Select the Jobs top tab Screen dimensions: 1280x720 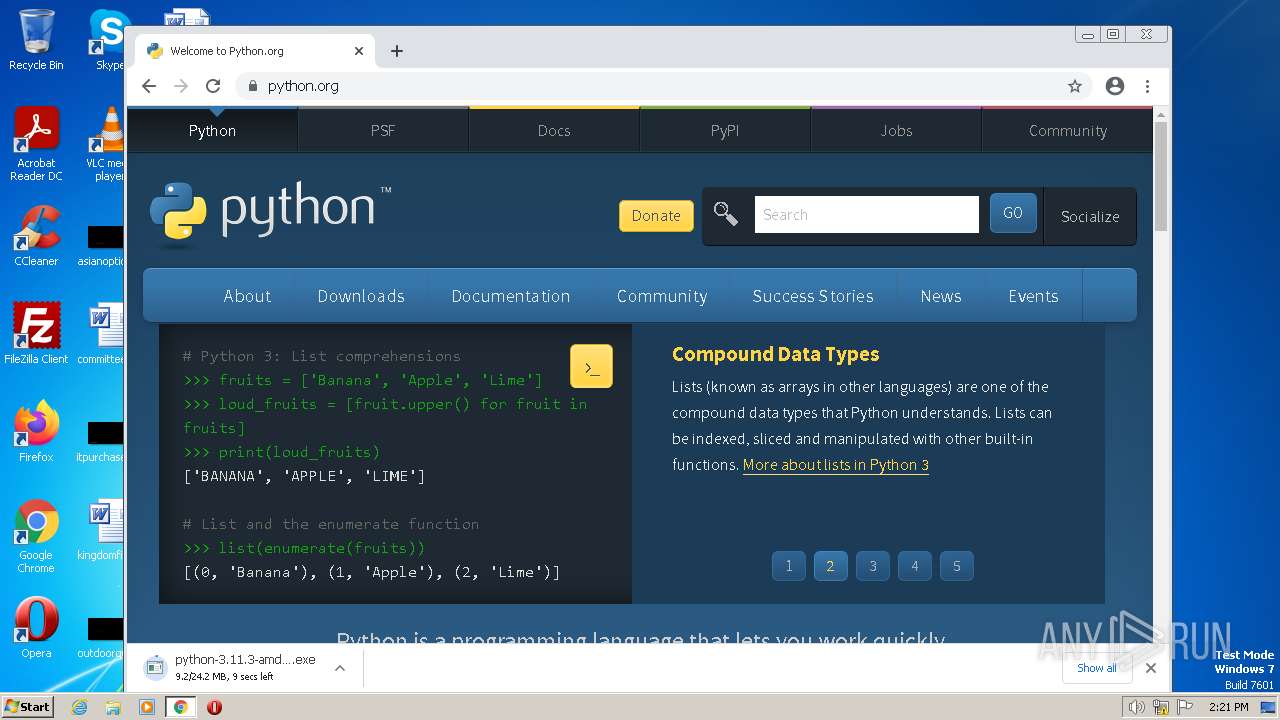[x=896, y=130]
